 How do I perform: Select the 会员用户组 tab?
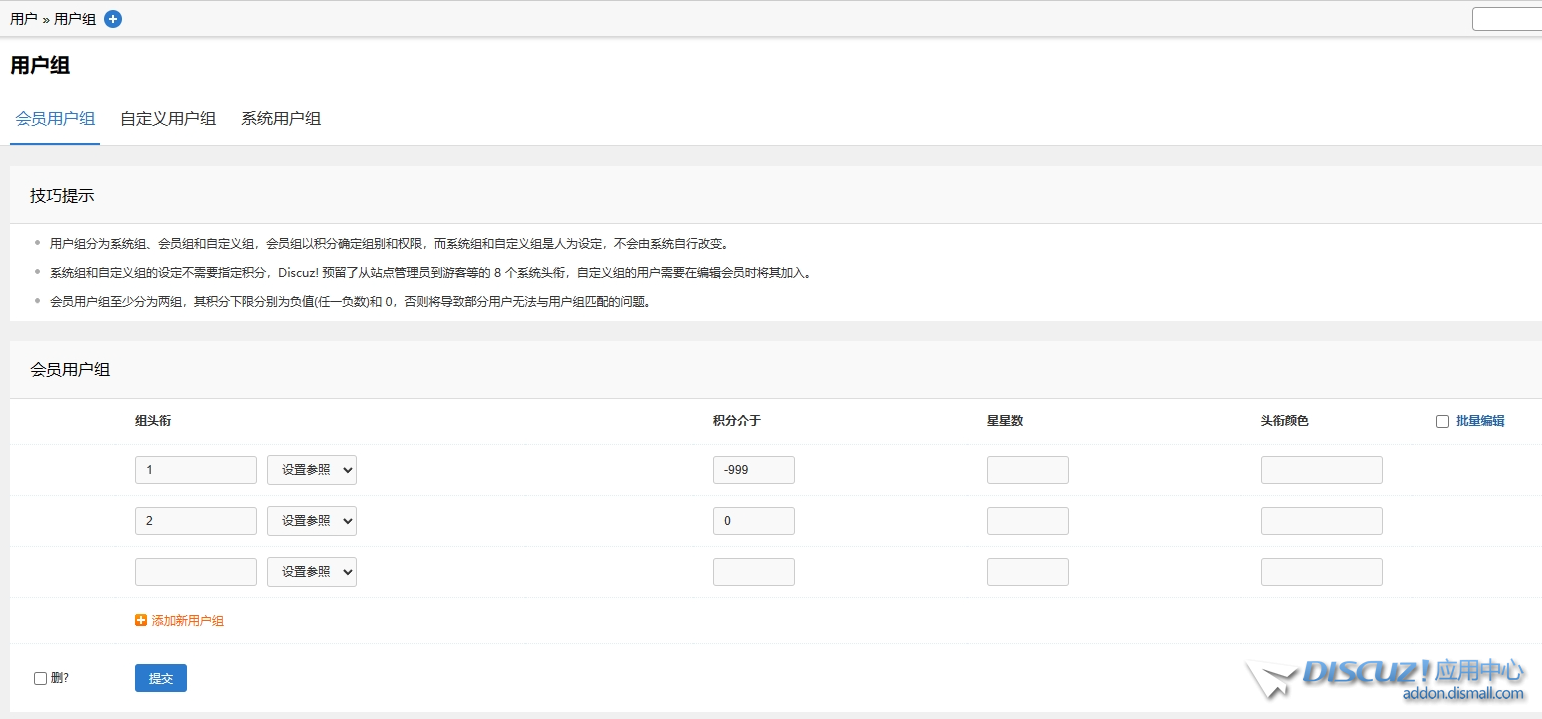(55, 119)
